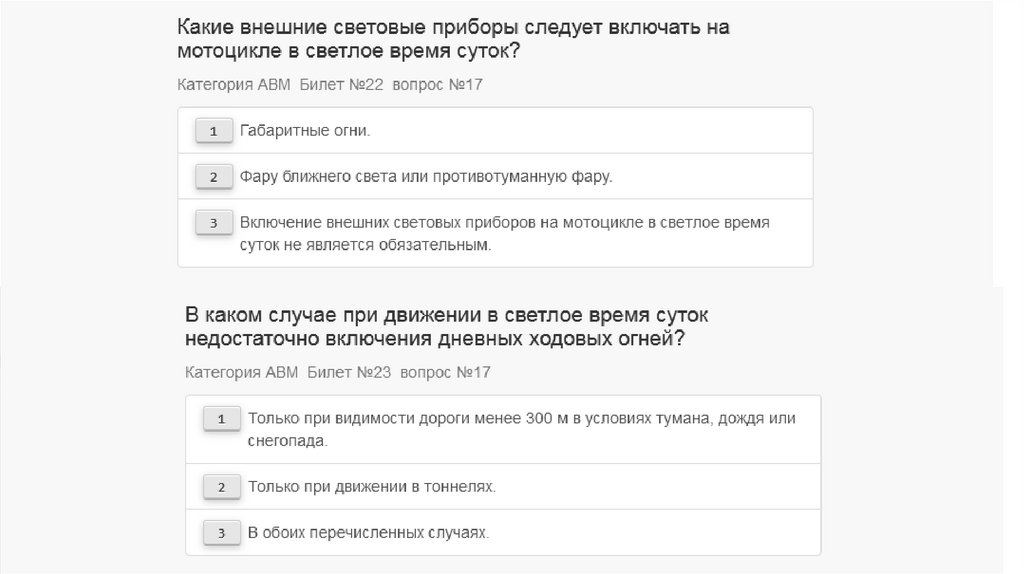Click Категория ABM under the second question
This screenshot has width=1024, height=574.
[x=242, y=372]
